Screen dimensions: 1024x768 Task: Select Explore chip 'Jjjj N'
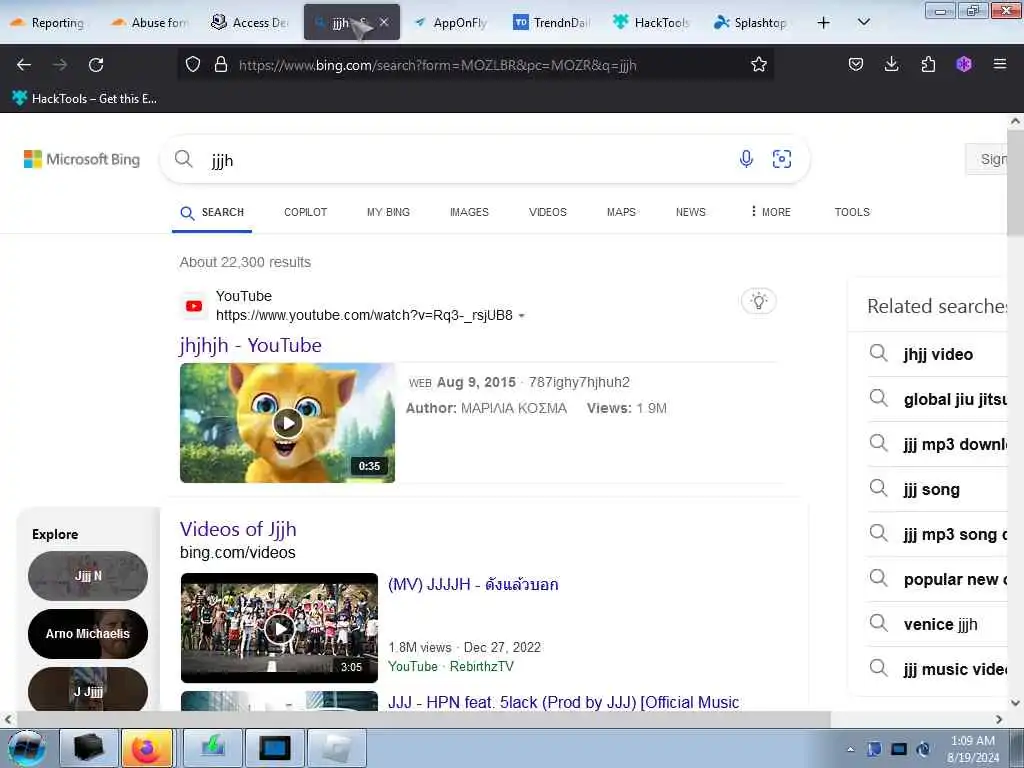point(88,576)
